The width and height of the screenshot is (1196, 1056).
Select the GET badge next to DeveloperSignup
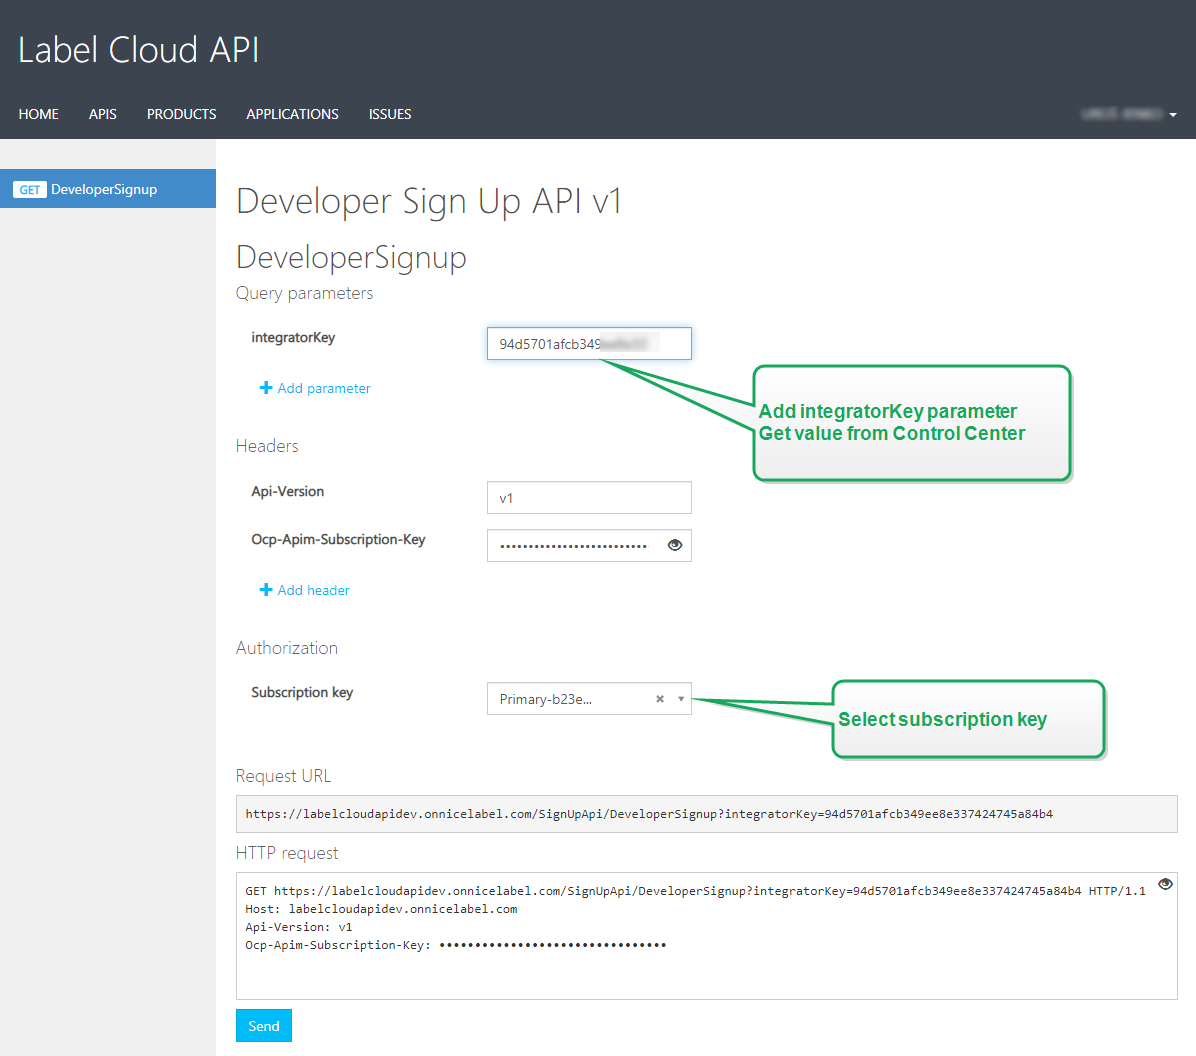(29, 188)
